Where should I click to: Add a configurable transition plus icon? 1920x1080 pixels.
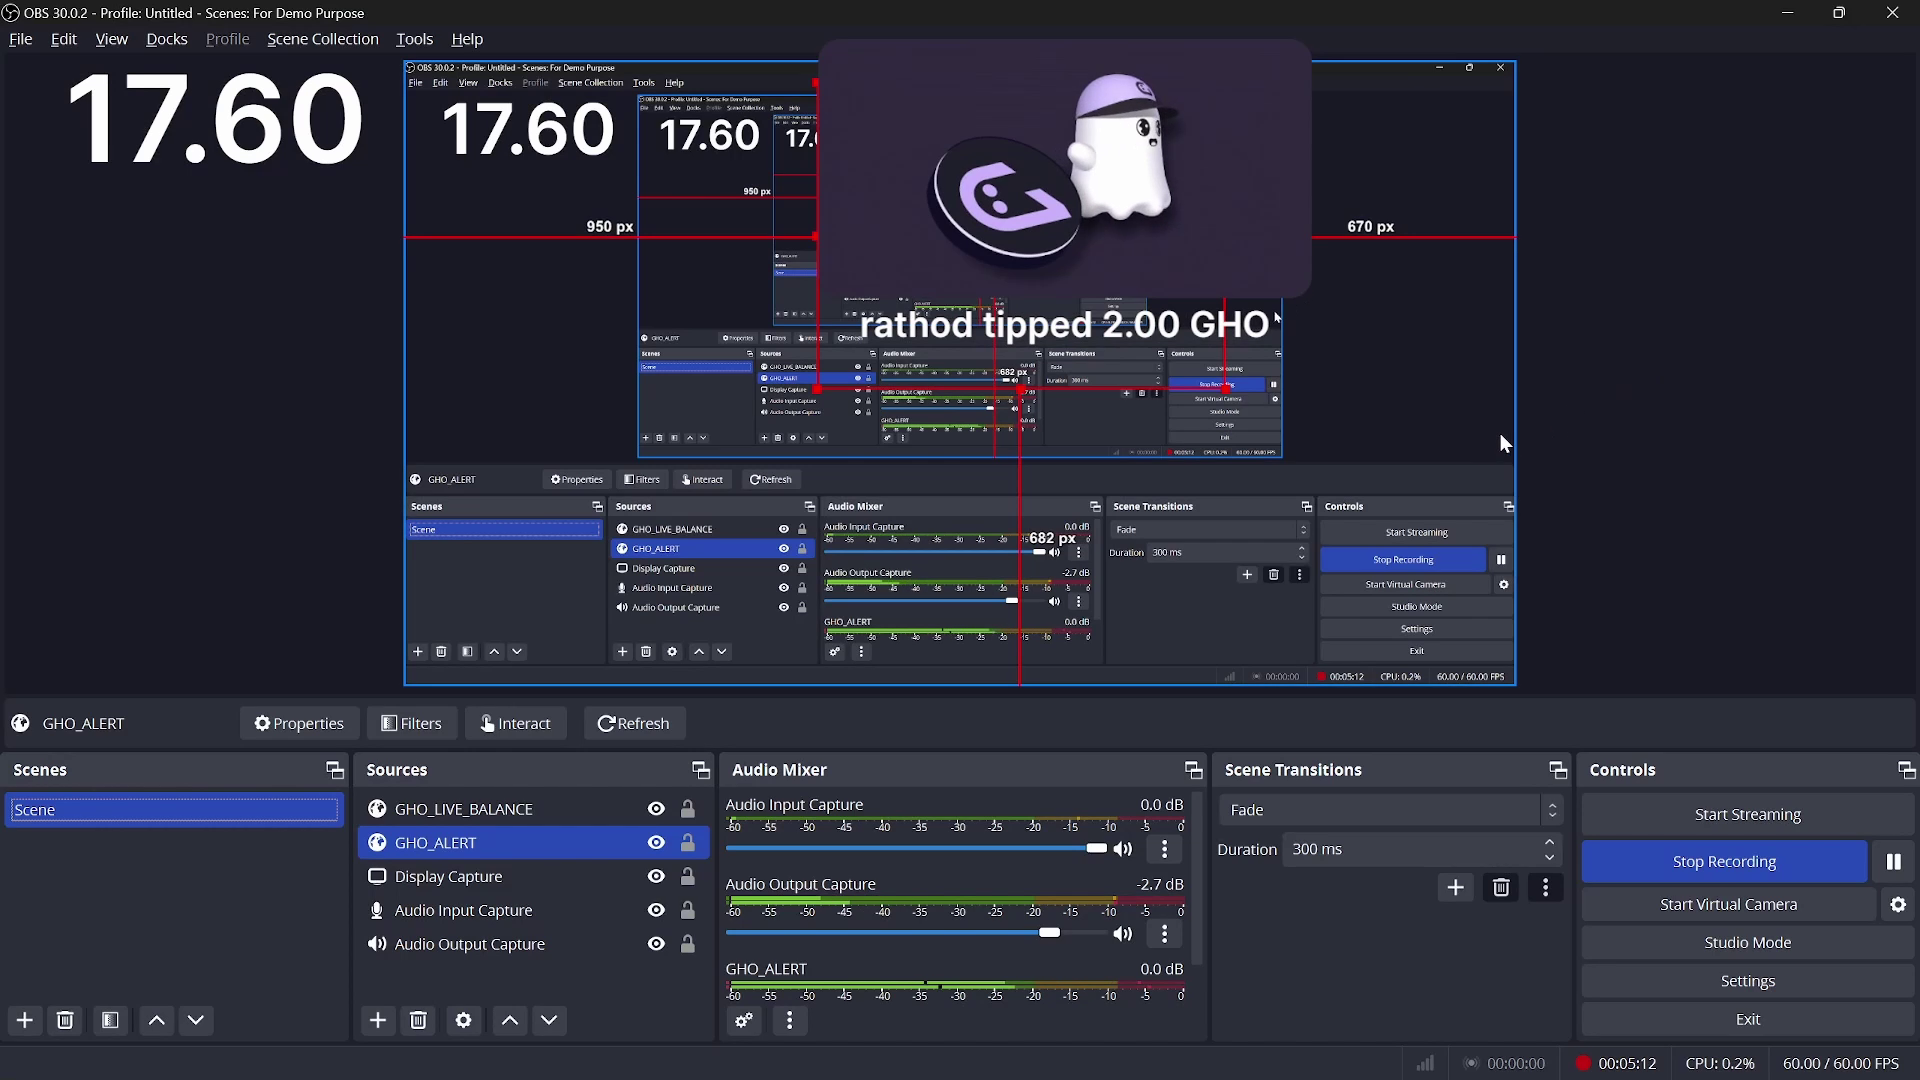pyautogui.click(x=1455, y=887)
